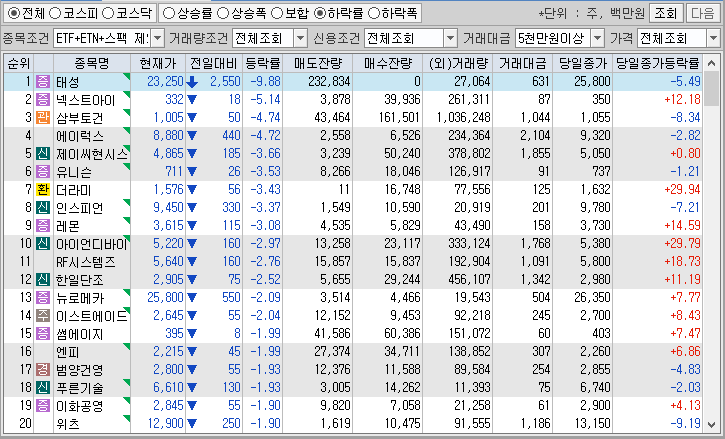Sort by 매도잔량 column header

pos(318,63)
